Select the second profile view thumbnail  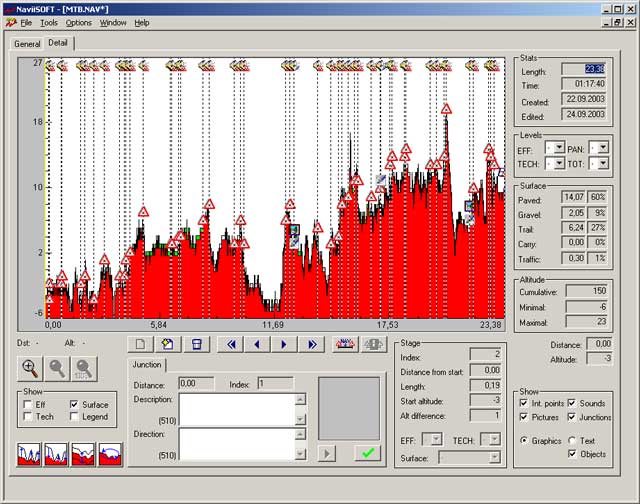56,455
